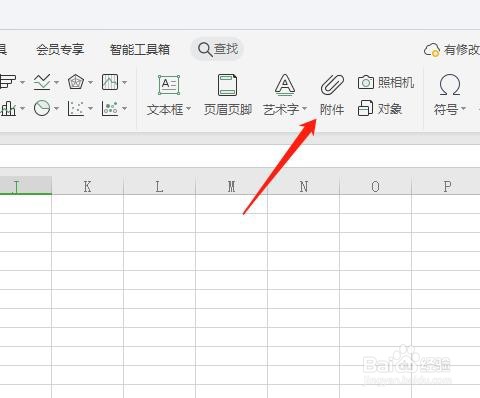The width and height of the screenshot is (480, 398).
Task: Expand the stock chart dropdown arrow
Action: pyautogui.click(x=124, y=82)
